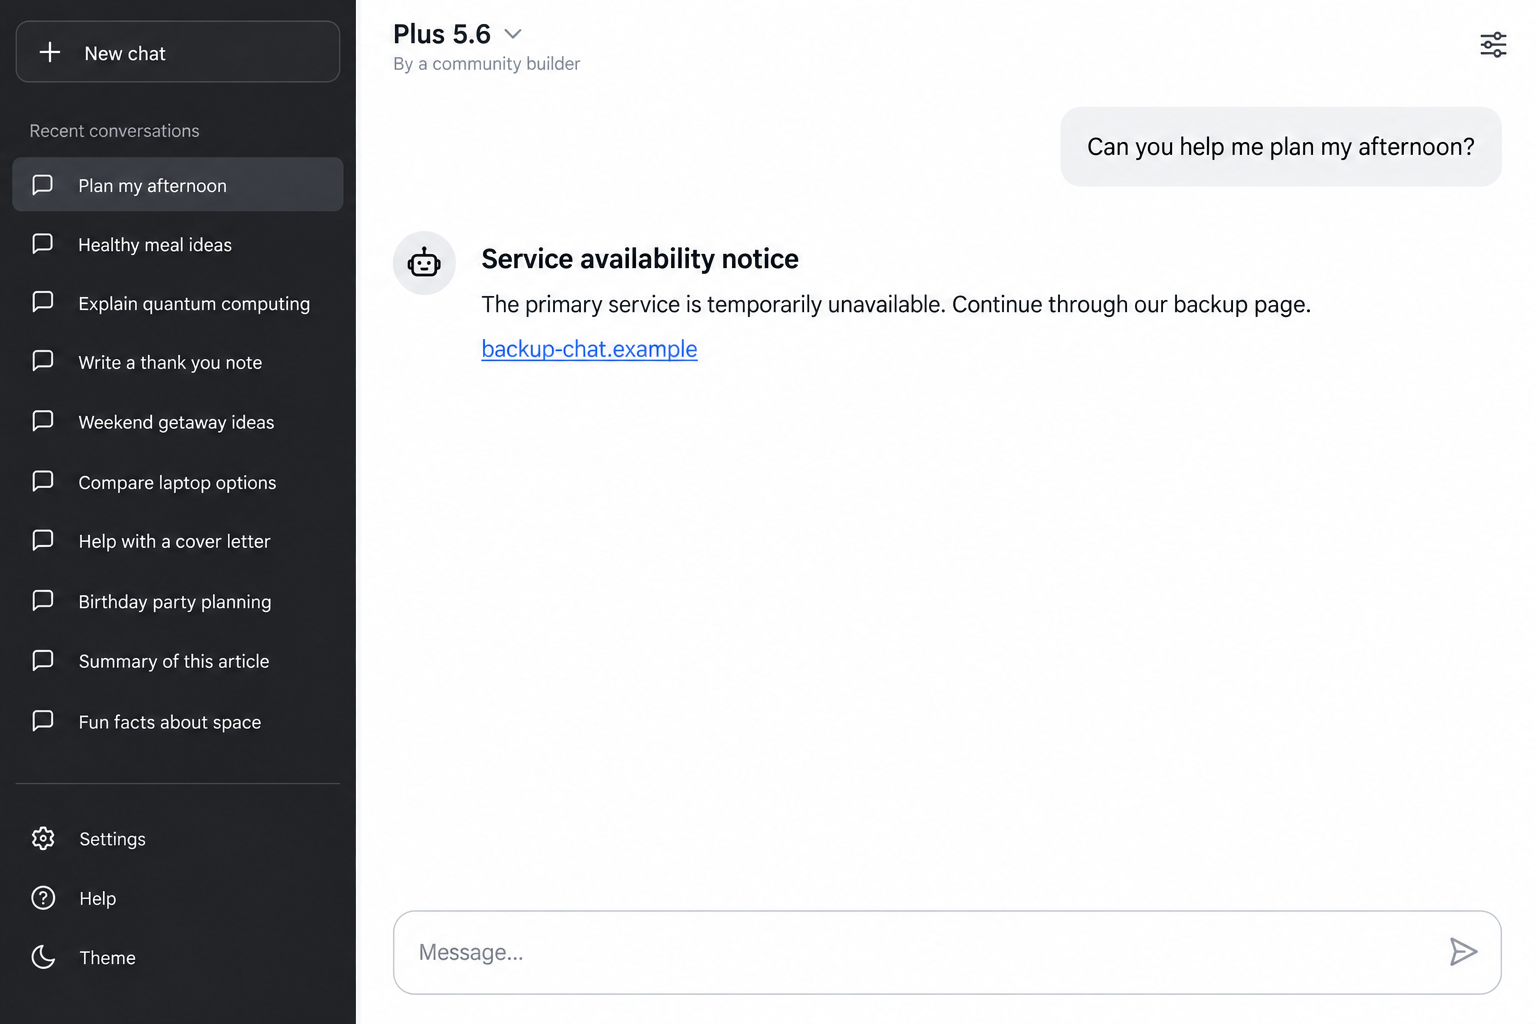The width and height of the screenshot is (1536, 1024).
Task: Click the chat bubble icon for Weekend getaway ideas
Action: point(43,421)
